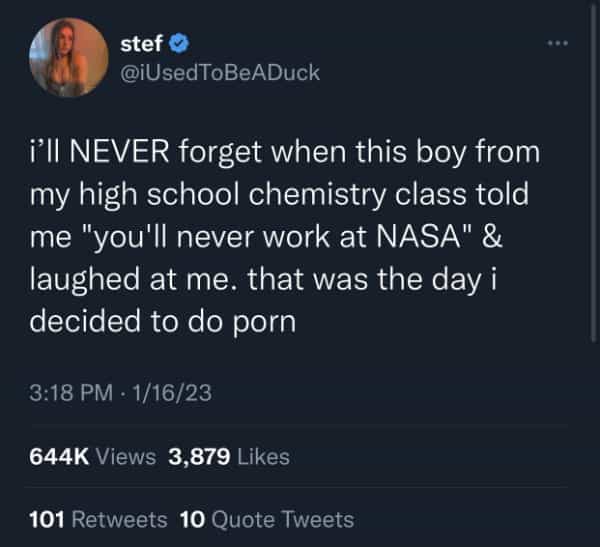View the 101 retweets number
This screenshot has height=547, width=600.
coord(49,519)
